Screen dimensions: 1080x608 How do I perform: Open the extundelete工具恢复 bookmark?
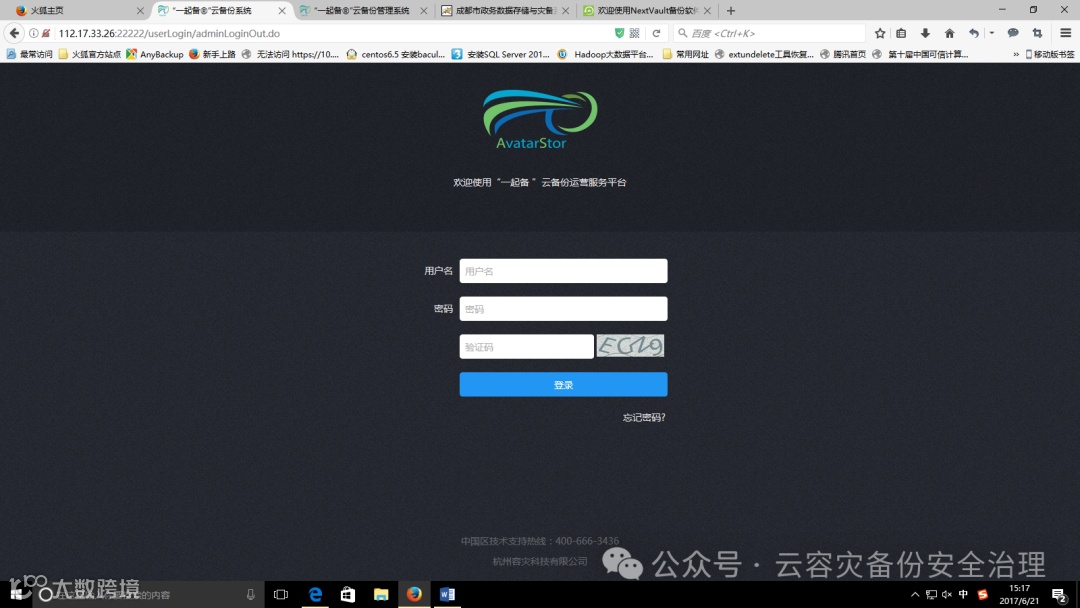pos(764,54)
